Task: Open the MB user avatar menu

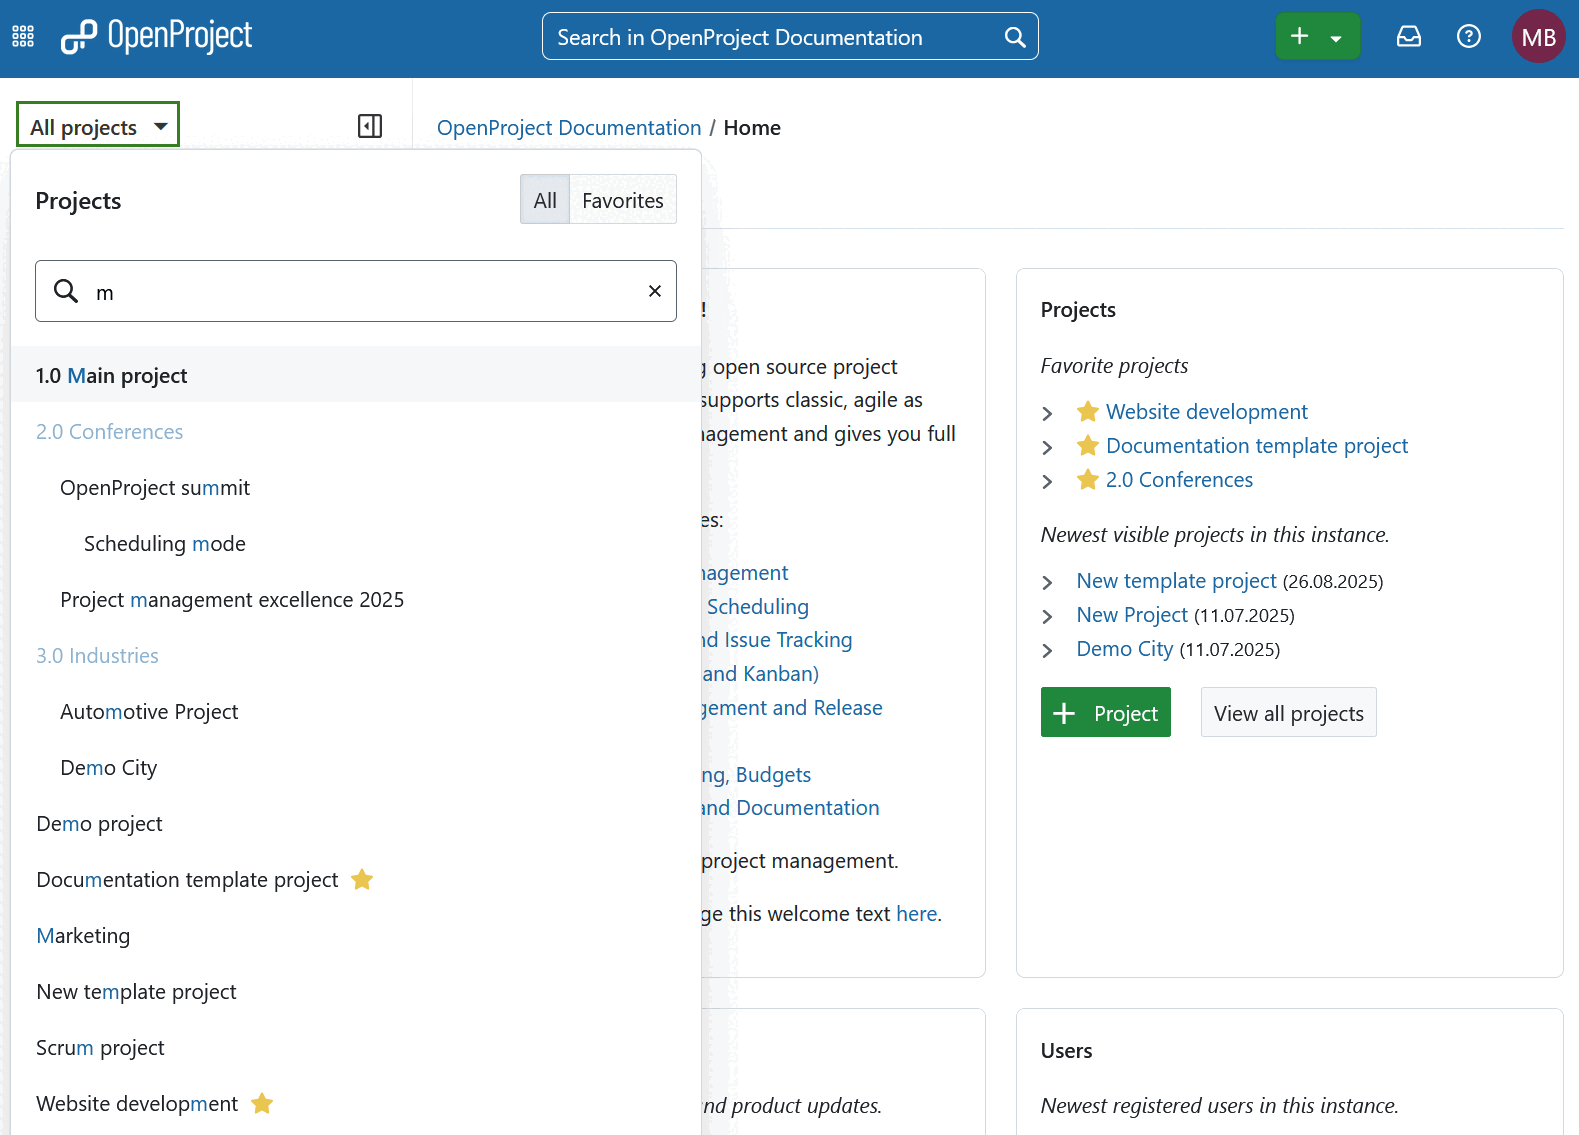Action: point(1537,37)
